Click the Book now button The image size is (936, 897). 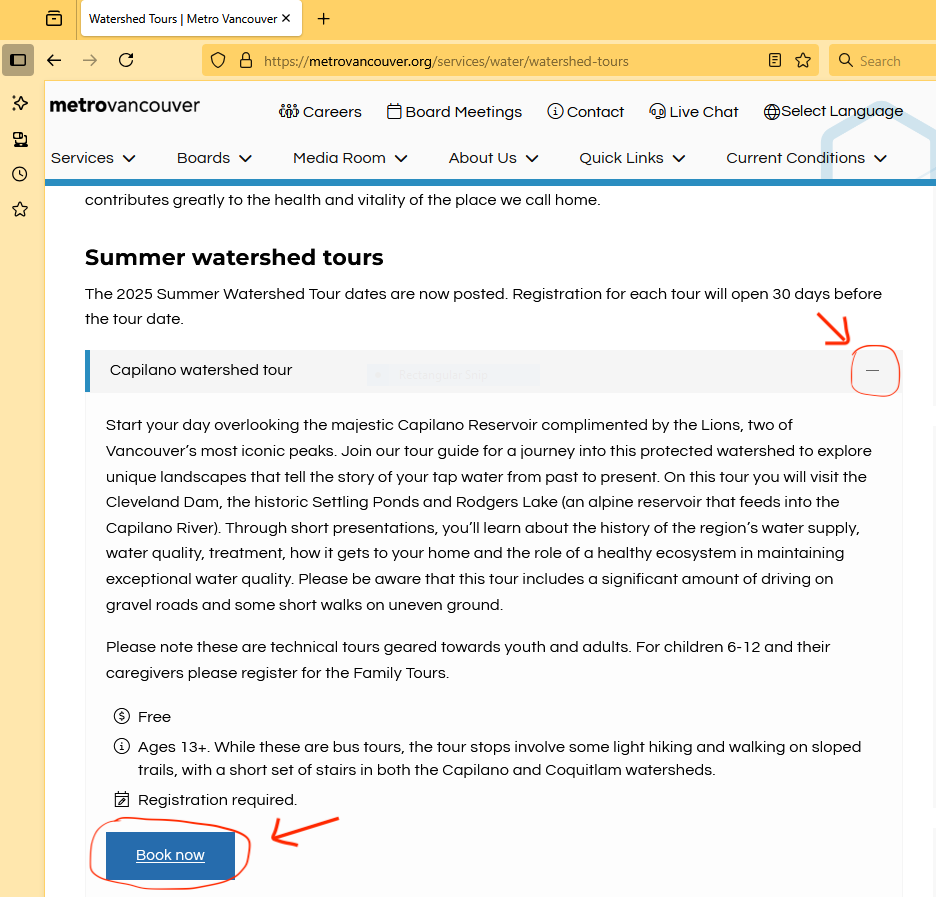pos(170,855)
